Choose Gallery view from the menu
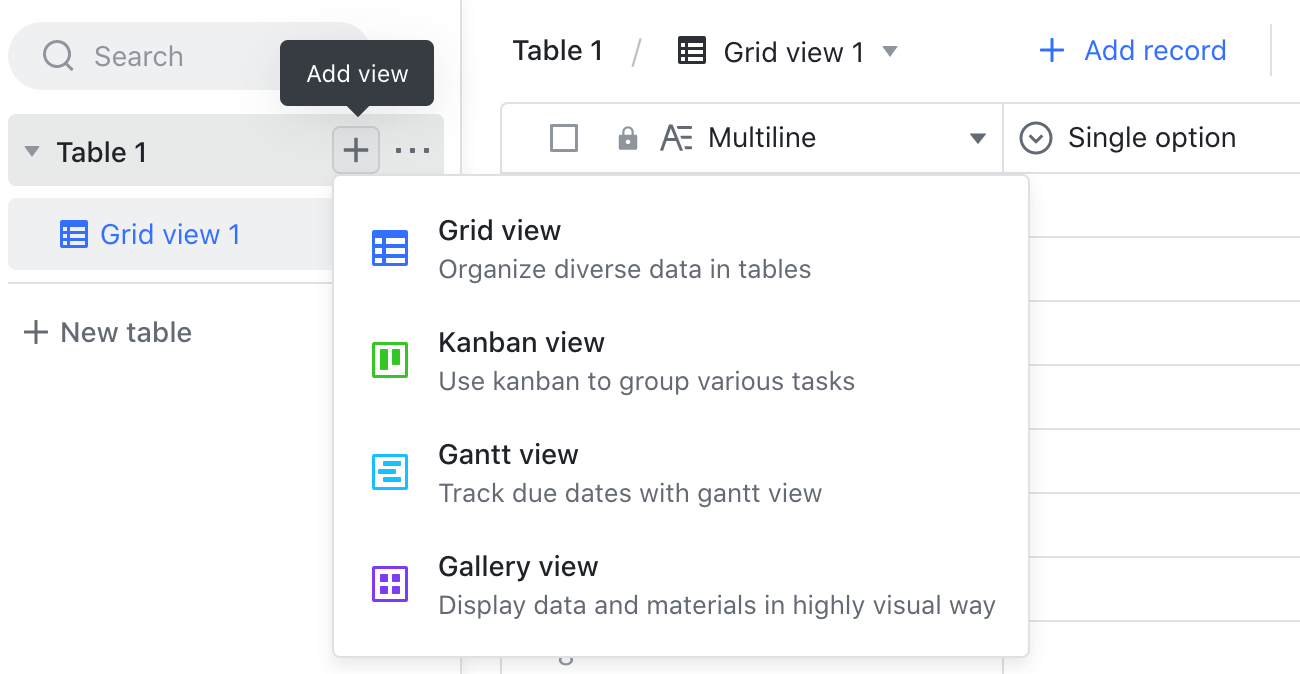Screen dimensions: 1300x674 pos(518,567)
